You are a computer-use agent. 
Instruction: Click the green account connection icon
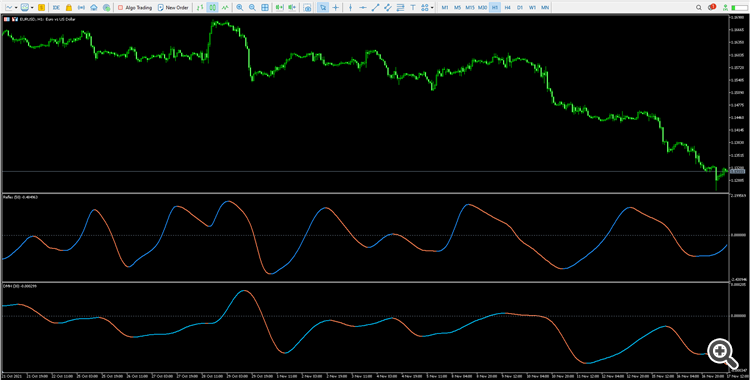pos(726,7)
